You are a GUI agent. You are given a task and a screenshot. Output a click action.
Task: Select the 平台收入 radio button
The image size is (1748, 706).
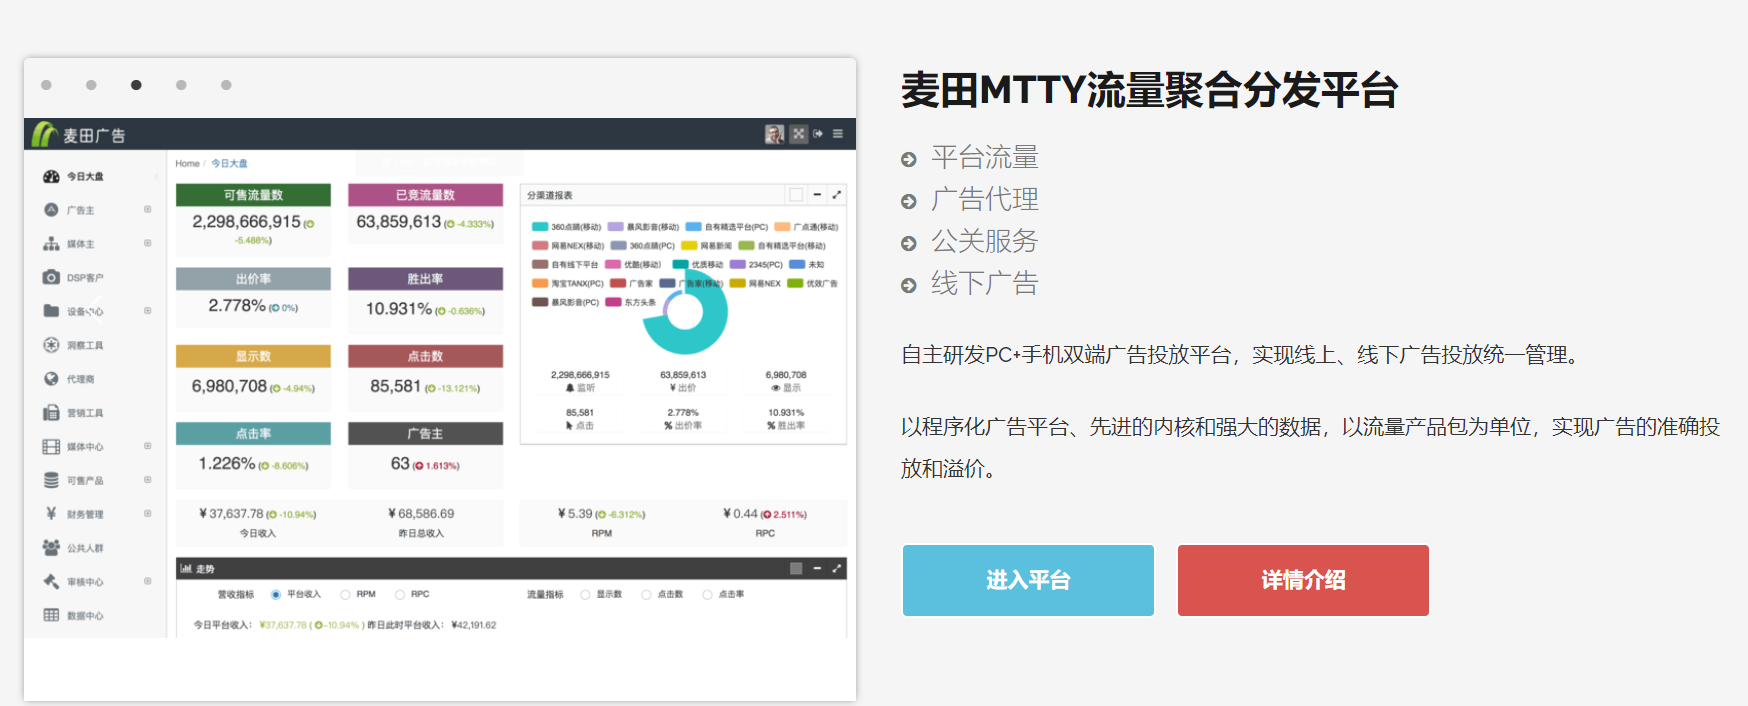[276, 594]
